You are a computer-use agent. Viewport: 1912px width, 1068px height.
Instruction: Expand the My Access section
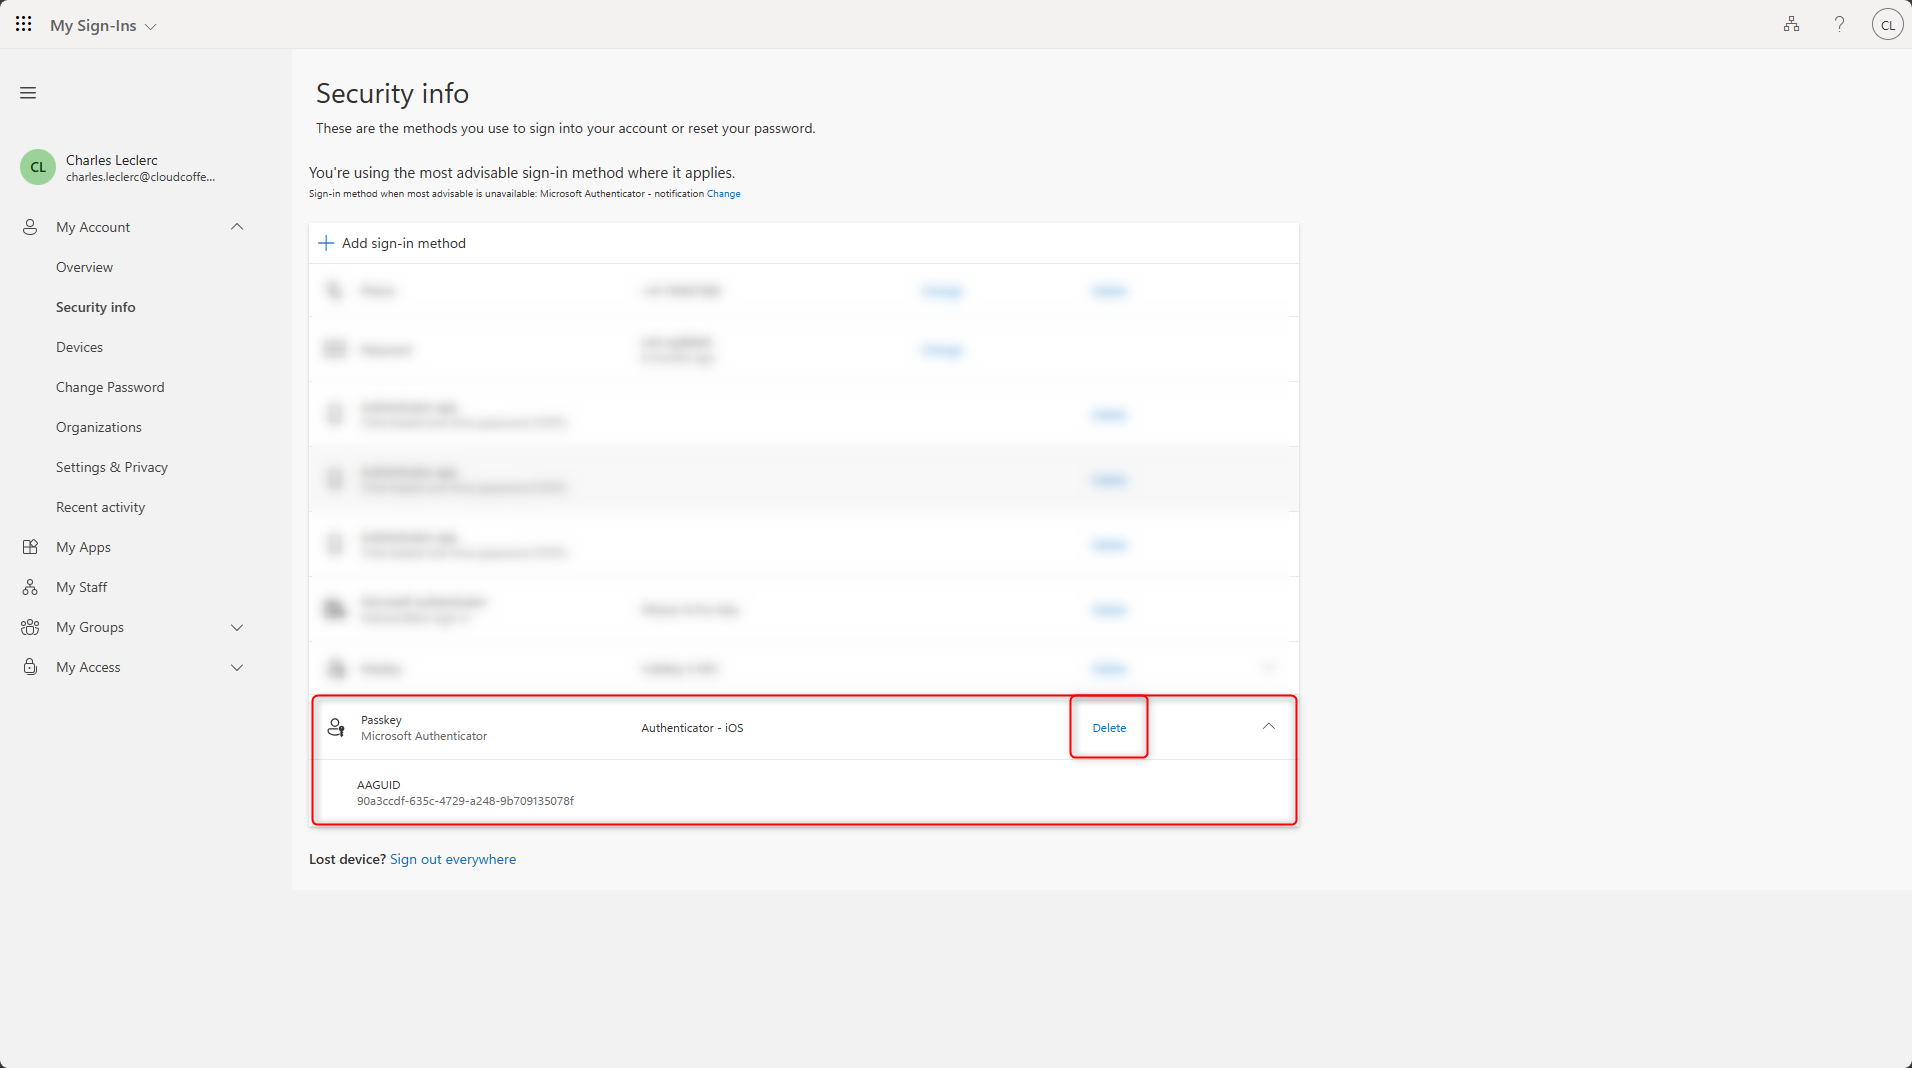[237, 667]
